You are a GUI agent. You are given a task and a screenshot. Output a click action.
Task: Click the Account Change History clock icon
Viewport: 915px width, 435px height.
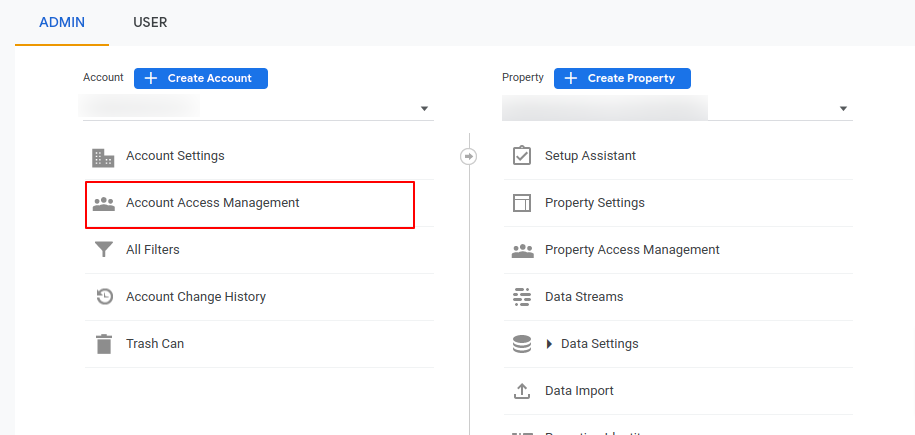(x=104, y=297)
